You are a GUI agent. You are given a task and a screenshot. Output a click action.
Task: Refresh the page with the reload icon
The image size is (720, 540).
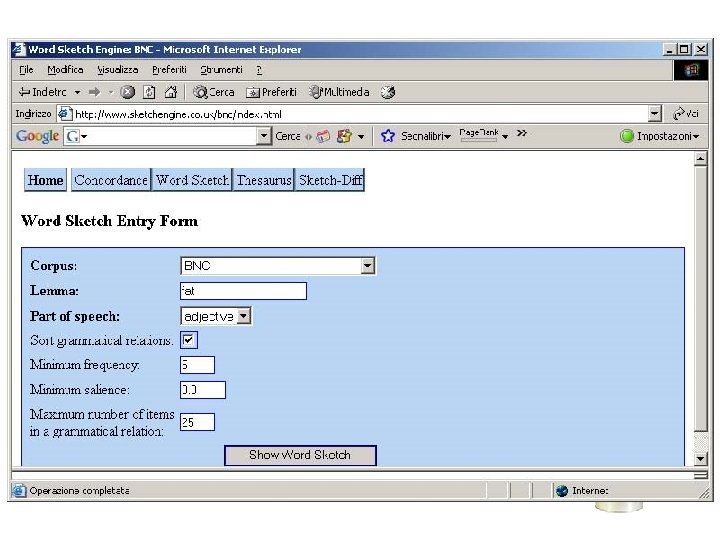(149, 92)
